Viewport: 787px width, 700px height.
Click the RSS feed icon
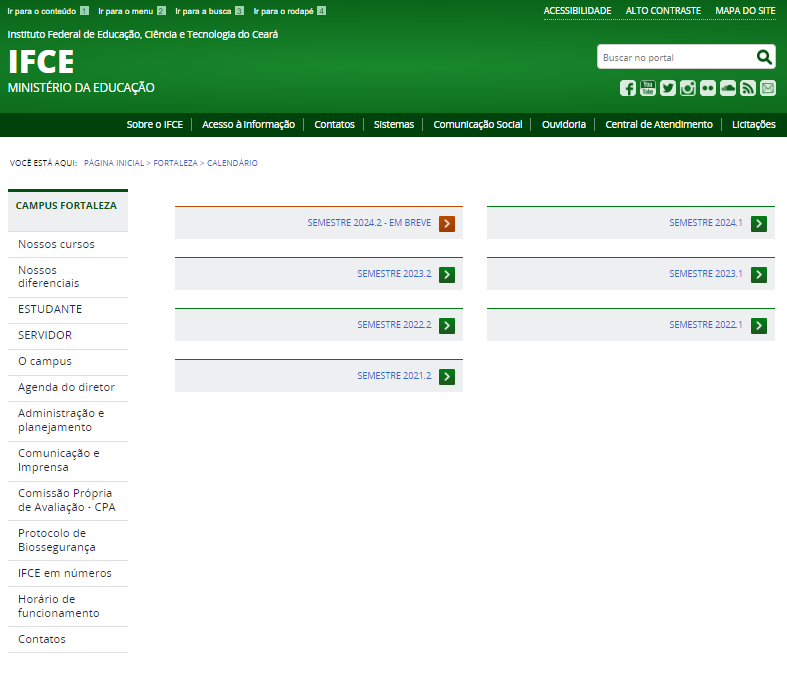point(748,88)
